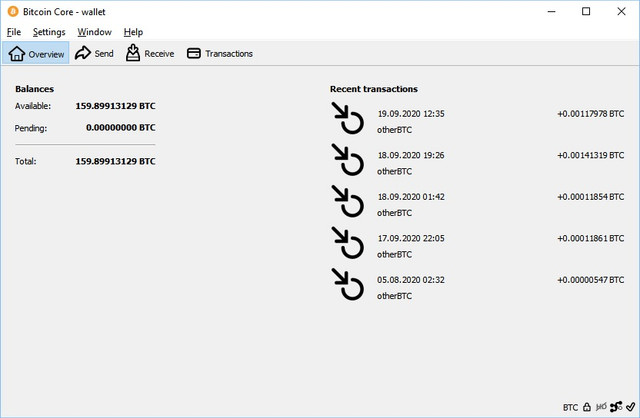Click the incoming icon for 17.09.2020 22:05 transaction
The height and width of the screenshot is (418, 640).
[x=347, y=243]
